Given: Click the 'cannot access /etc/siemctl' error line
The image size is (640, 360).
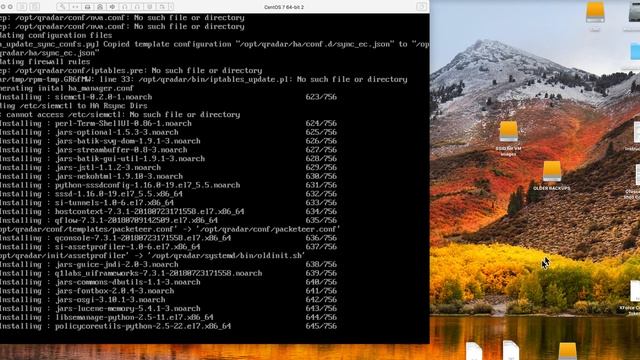Looking at the screenshot, I should point(120,115).
